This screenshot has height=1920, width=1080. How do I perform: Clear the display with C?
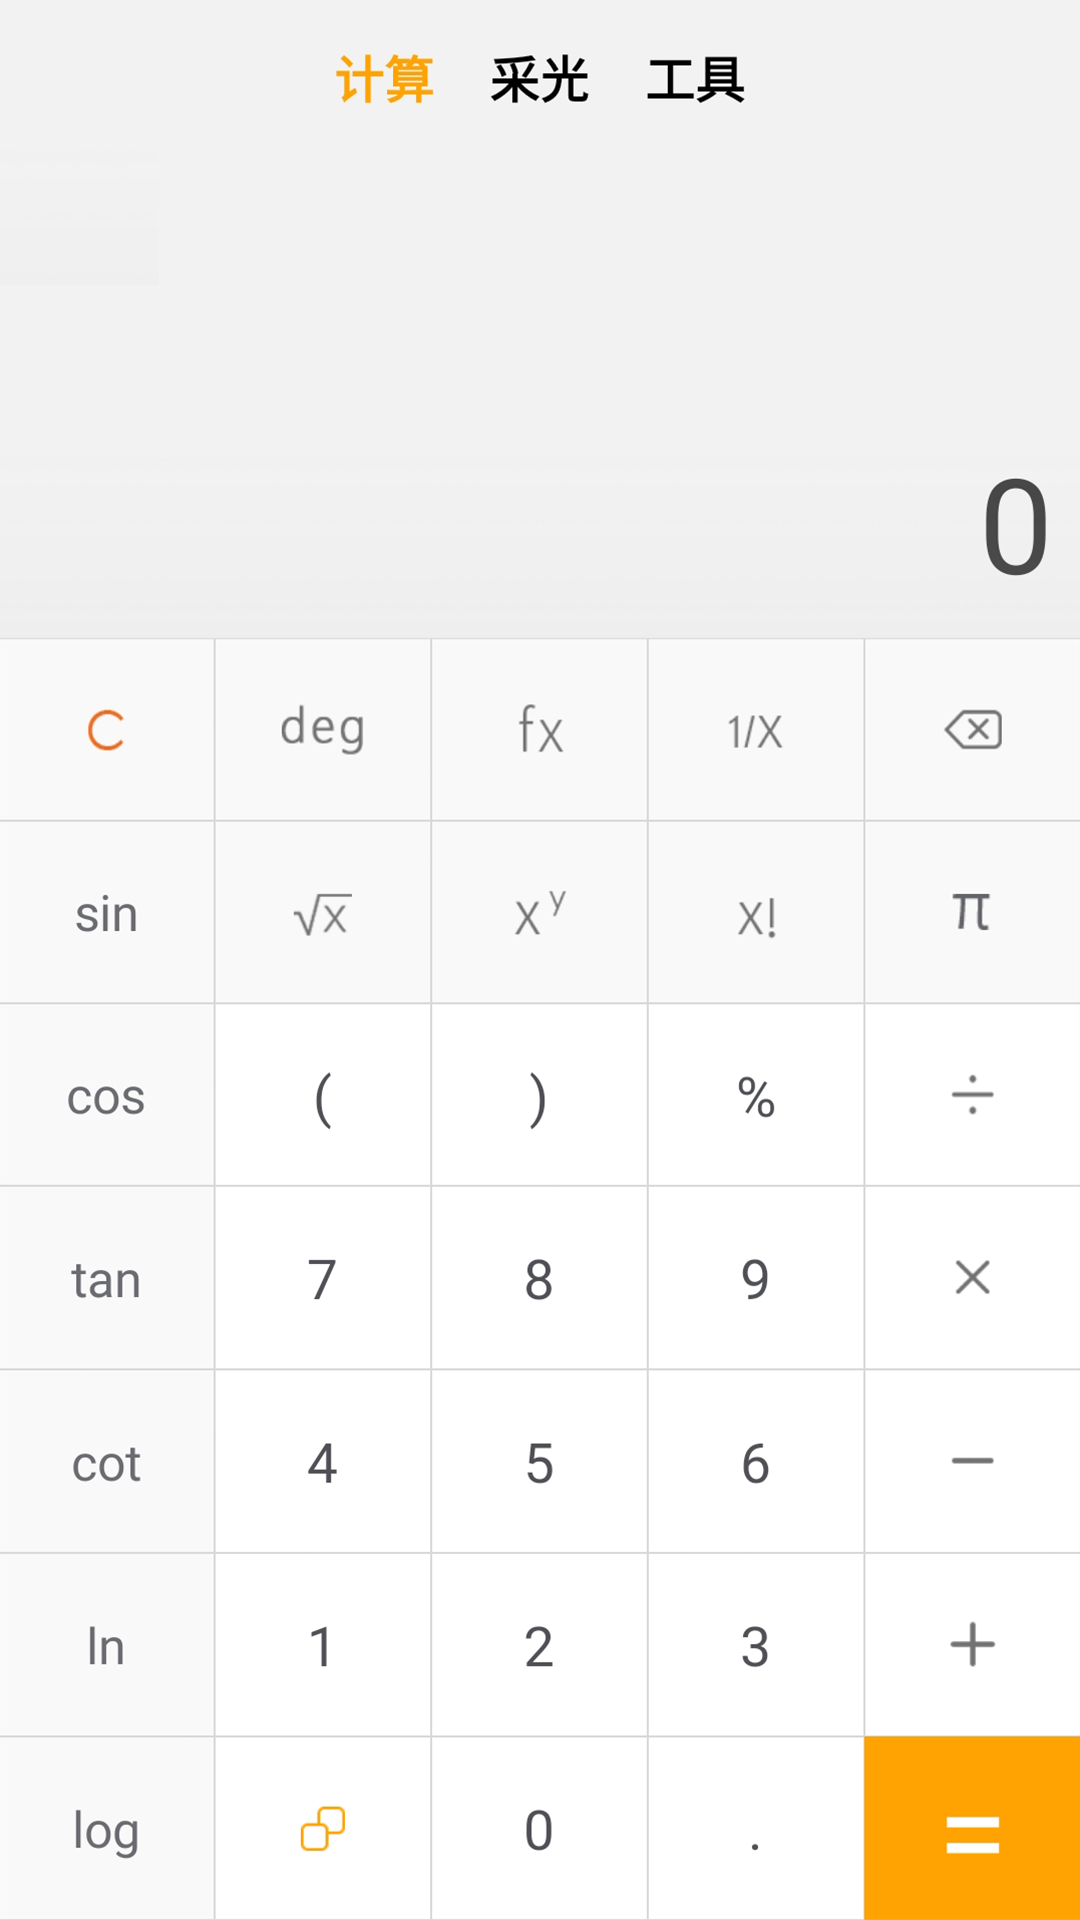pyautogui.click(x=106, y=730)
